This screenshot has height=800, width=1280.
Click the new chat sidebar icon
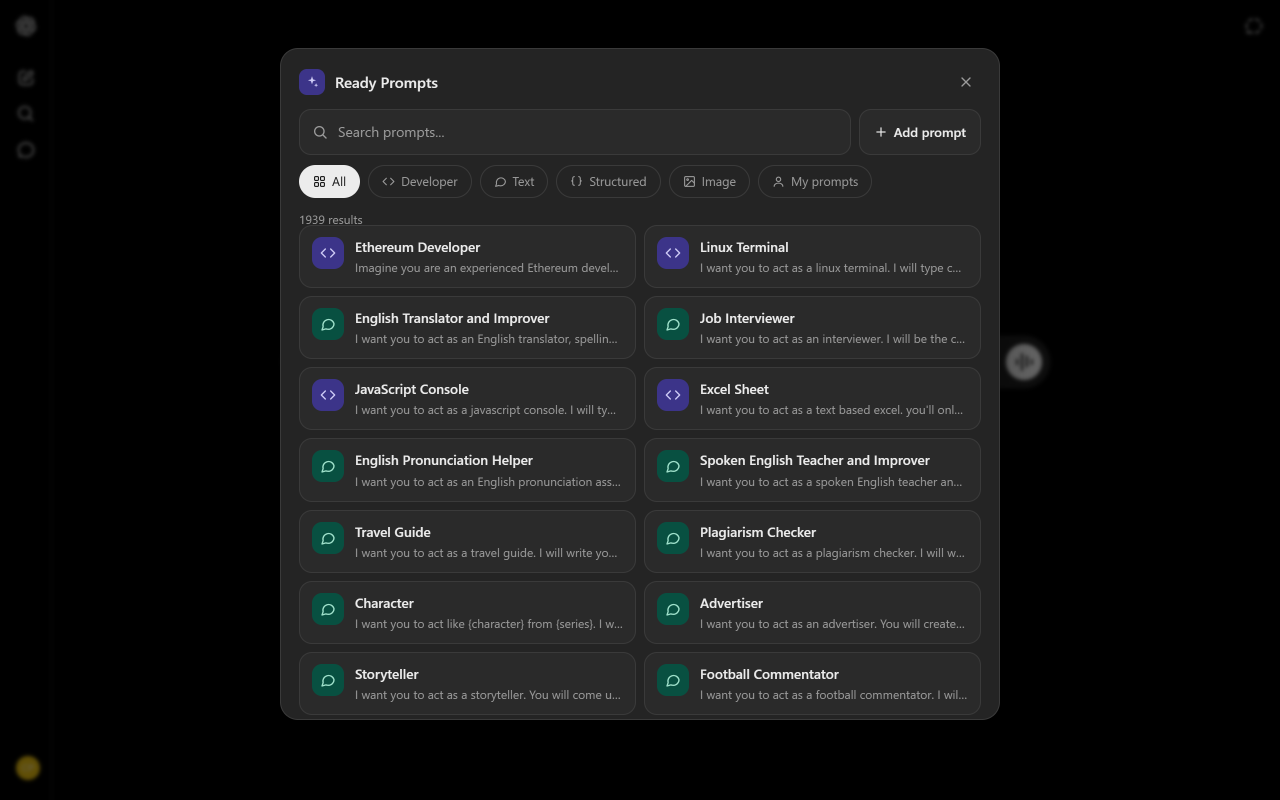(26, 78)
